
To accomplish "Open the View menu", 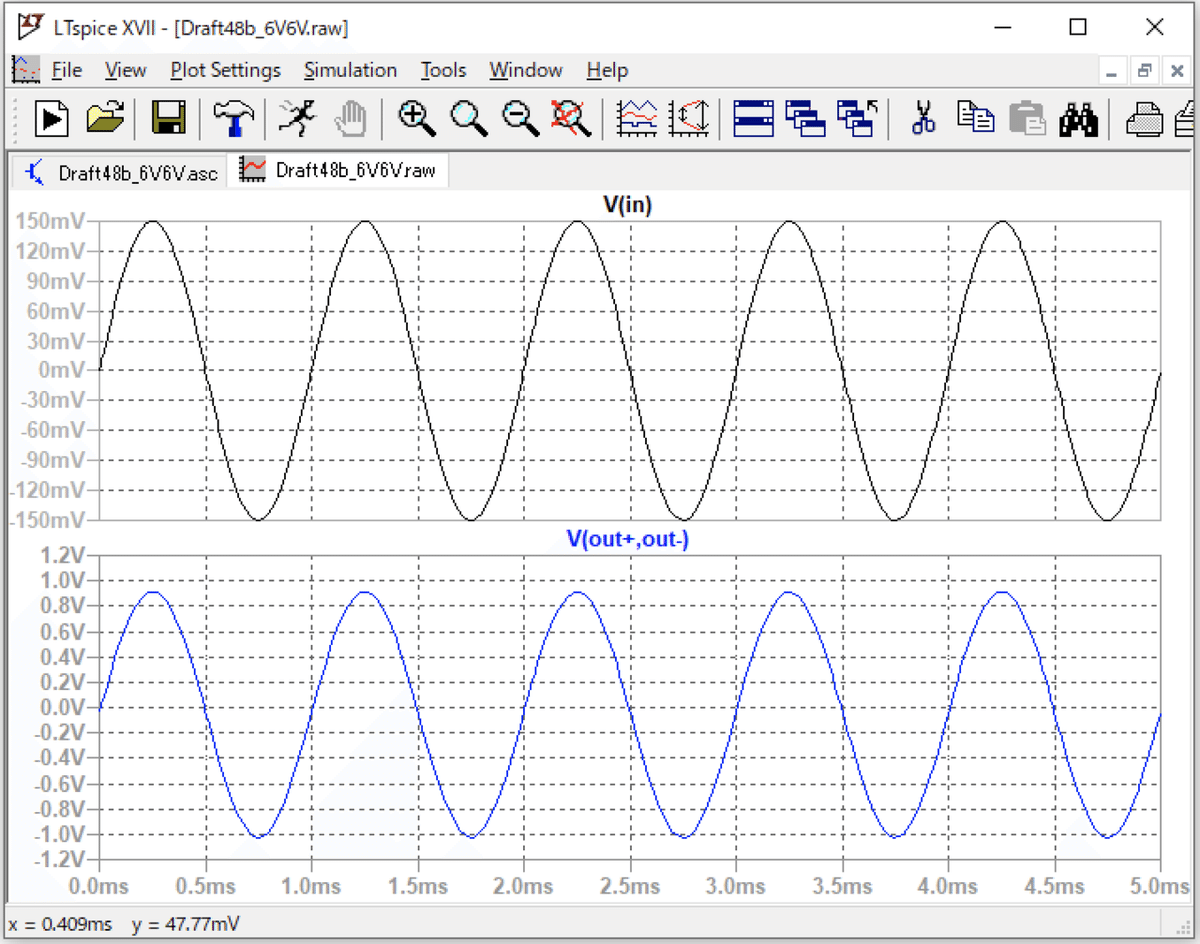I will point(126,70).
